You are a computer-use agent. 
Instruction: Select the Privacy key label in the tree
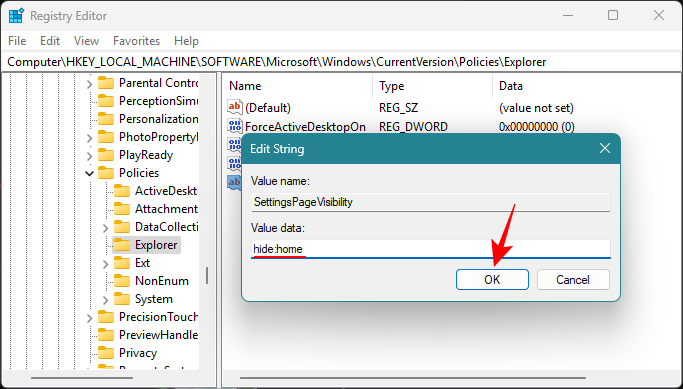coord(138,353)
